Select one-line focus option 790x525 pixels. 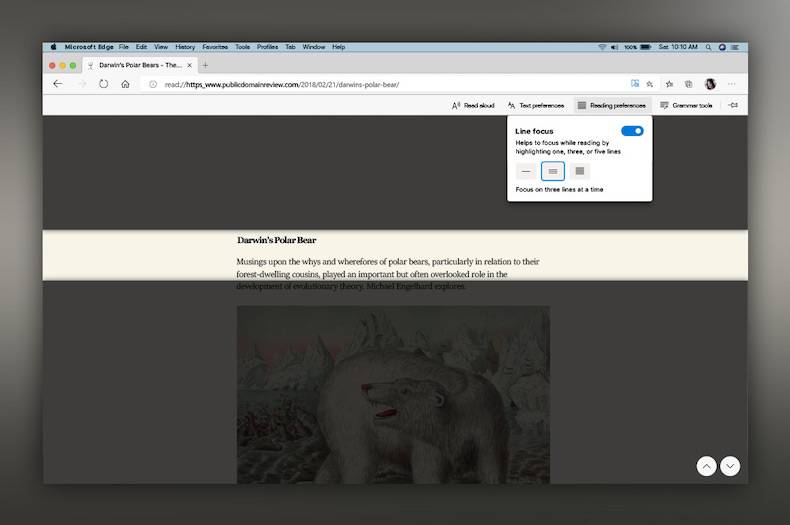[x=526, y=171]
